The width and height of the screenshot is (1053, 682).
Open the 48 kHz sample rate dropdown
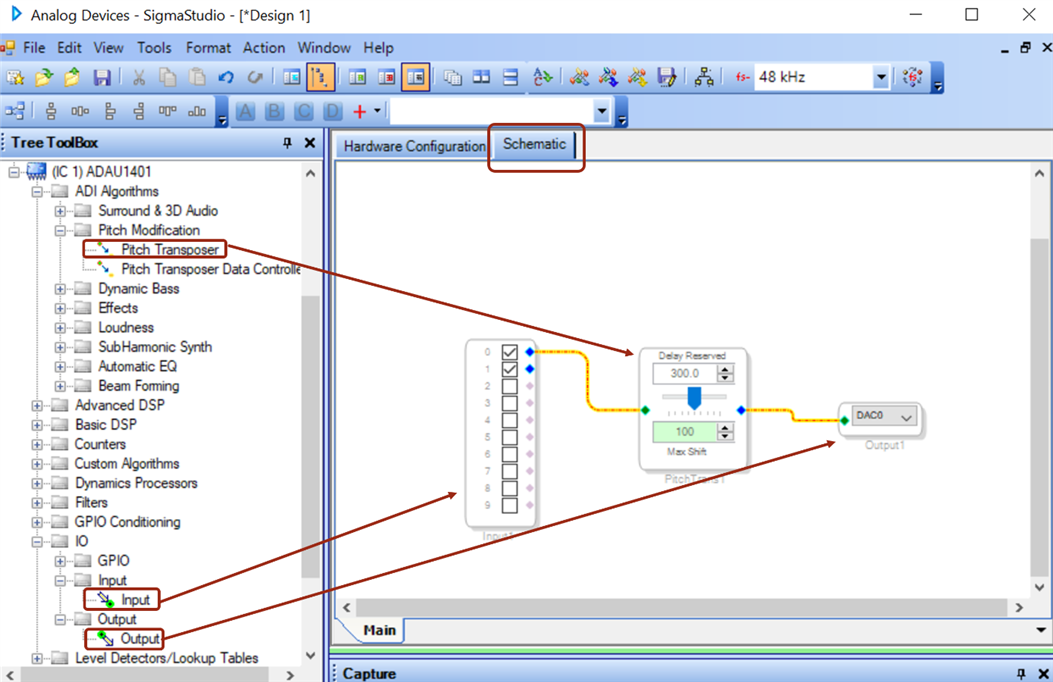(x=880, y=77)
